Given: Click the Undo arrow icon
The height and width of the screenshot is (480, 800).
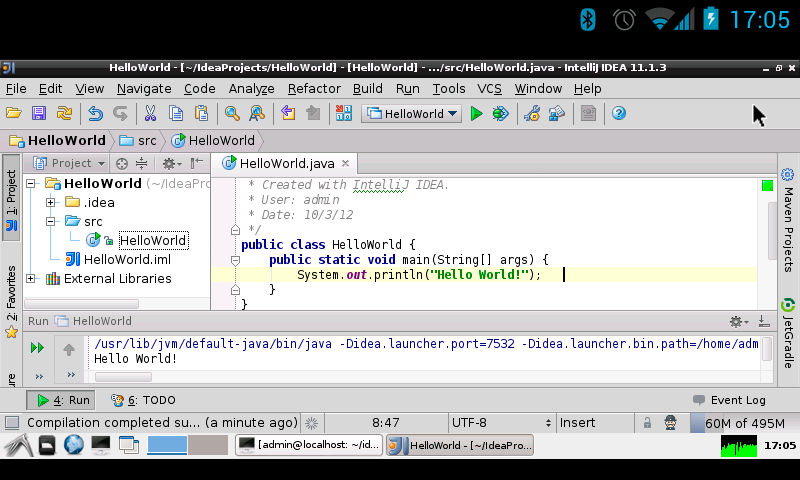Looking at the screenshot, I should coord(95,113).
